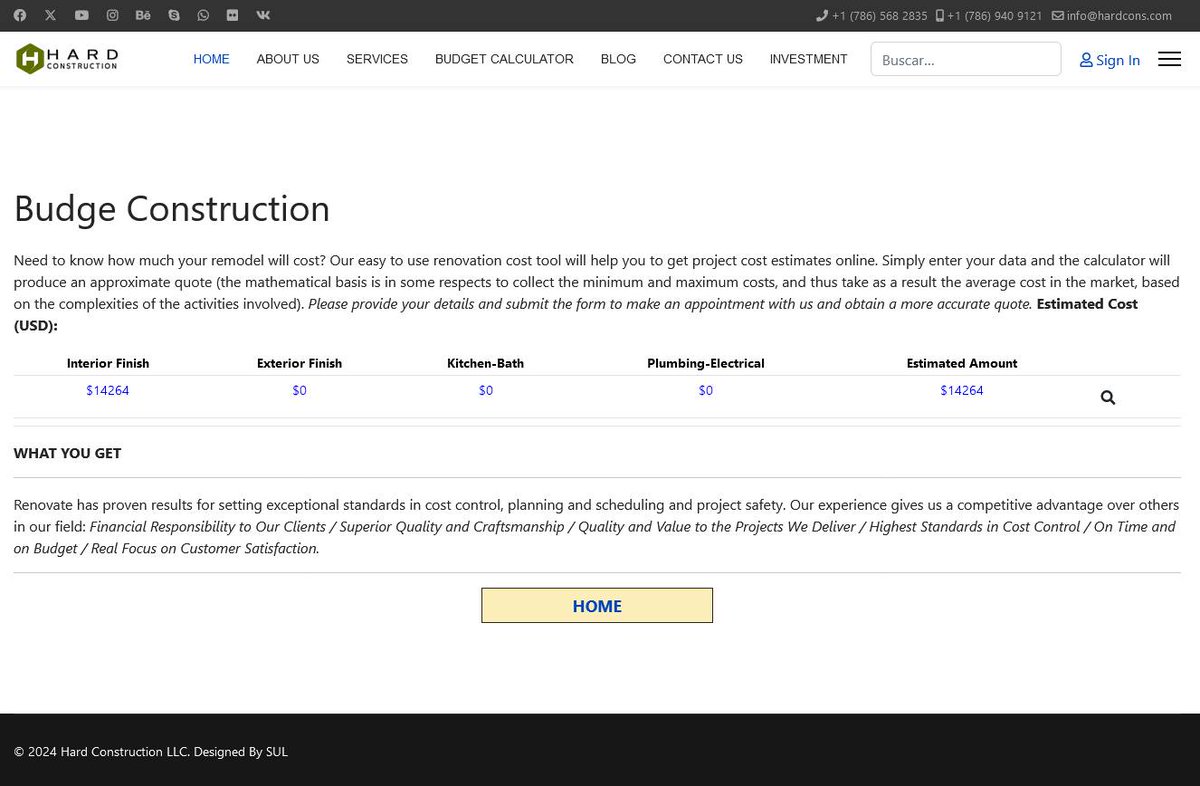Click the Estimated Amount column header
Viewport: 1200px width, 786px height.
coord(962,364)
